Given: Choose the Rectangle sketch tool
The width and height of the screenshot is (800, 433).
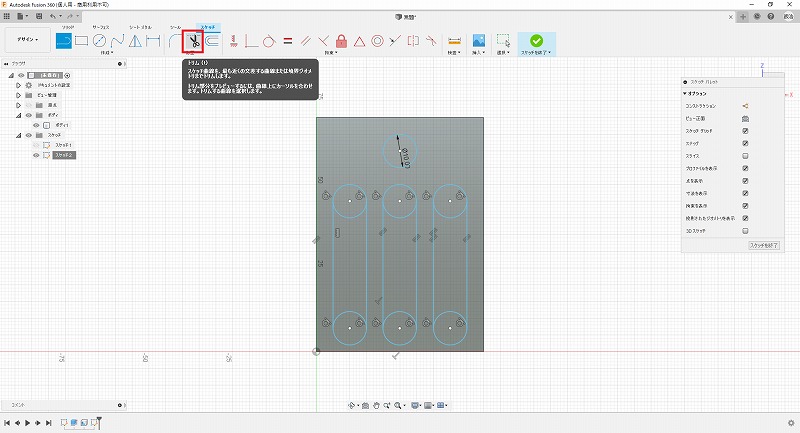Looking at the screenshot, I should [82, 41].
